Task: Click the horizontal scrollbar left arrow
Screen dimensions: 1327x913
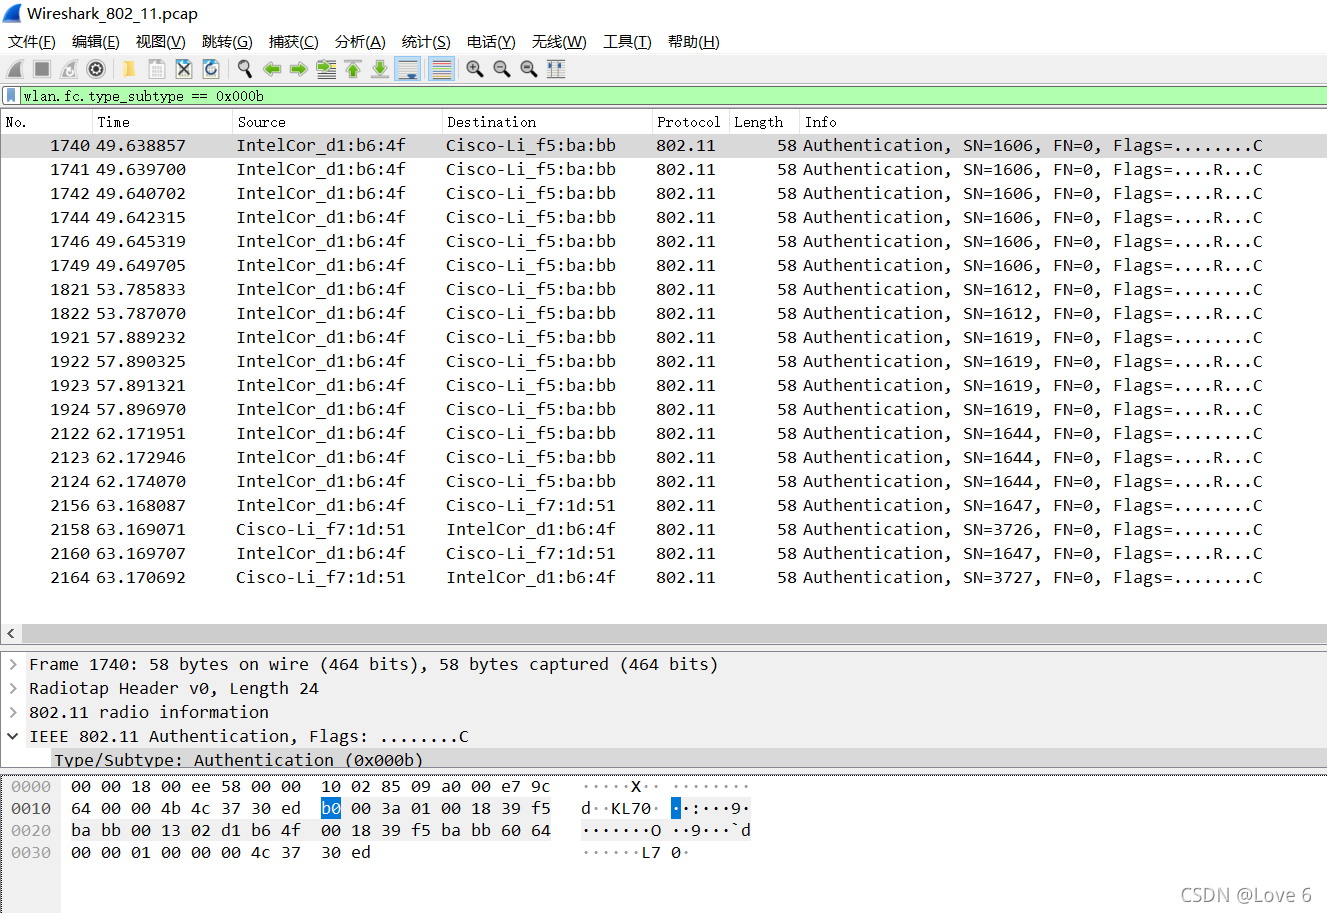Action: (x=11, y=633)
